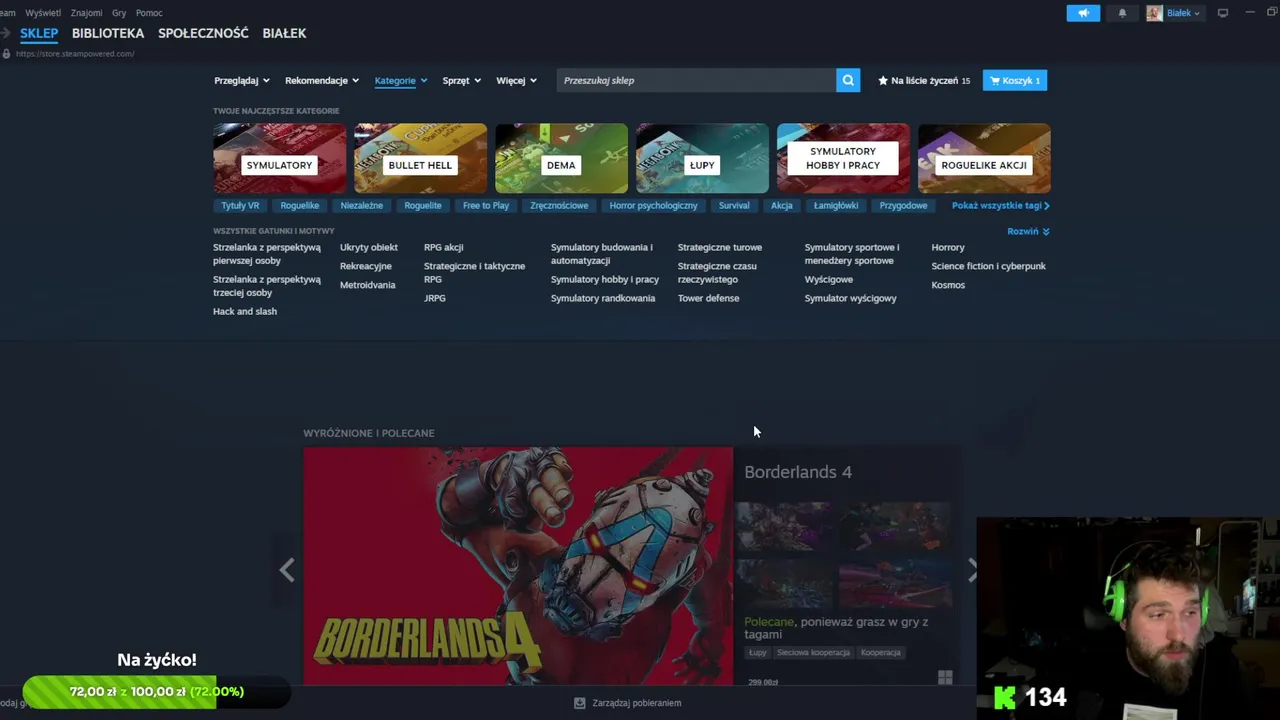Expand the Rekomendacje dropdown
Image resolution: width=1280 pixels, height=720 pixels.
(322, 80)
